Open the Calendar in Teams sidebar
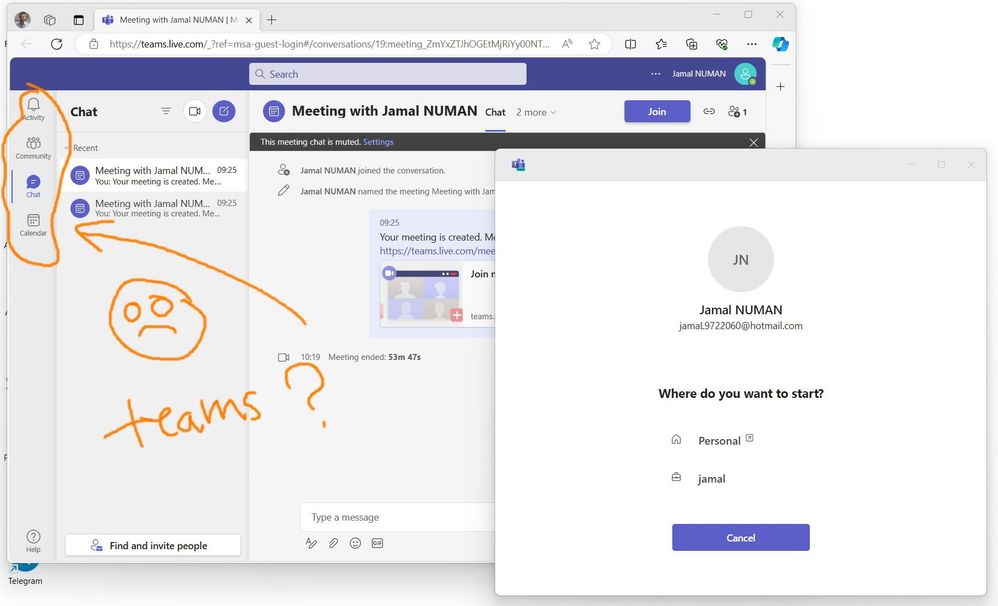Image resolution: width=998 pixels, height=606 pixels. (33, 225)
